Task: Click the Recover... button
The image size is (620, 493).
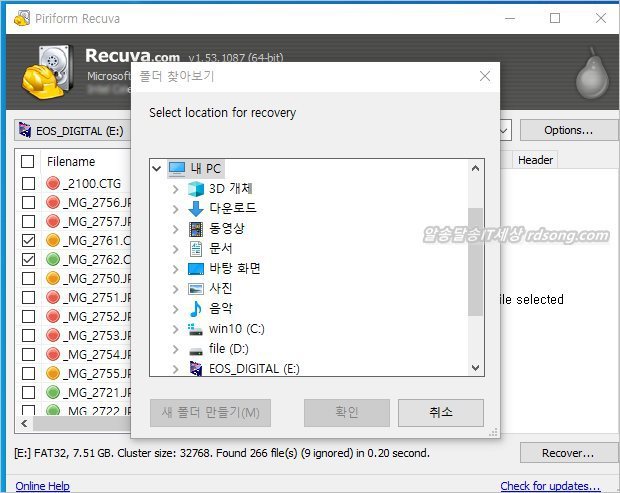Action: click(568, 453)
